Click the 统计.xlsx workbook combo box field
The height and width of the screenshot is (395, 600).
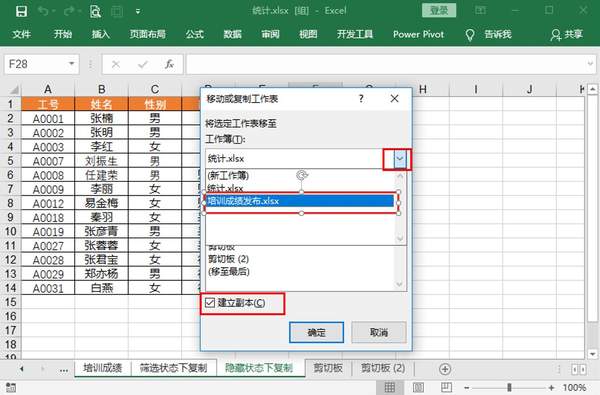pos(300,159)
